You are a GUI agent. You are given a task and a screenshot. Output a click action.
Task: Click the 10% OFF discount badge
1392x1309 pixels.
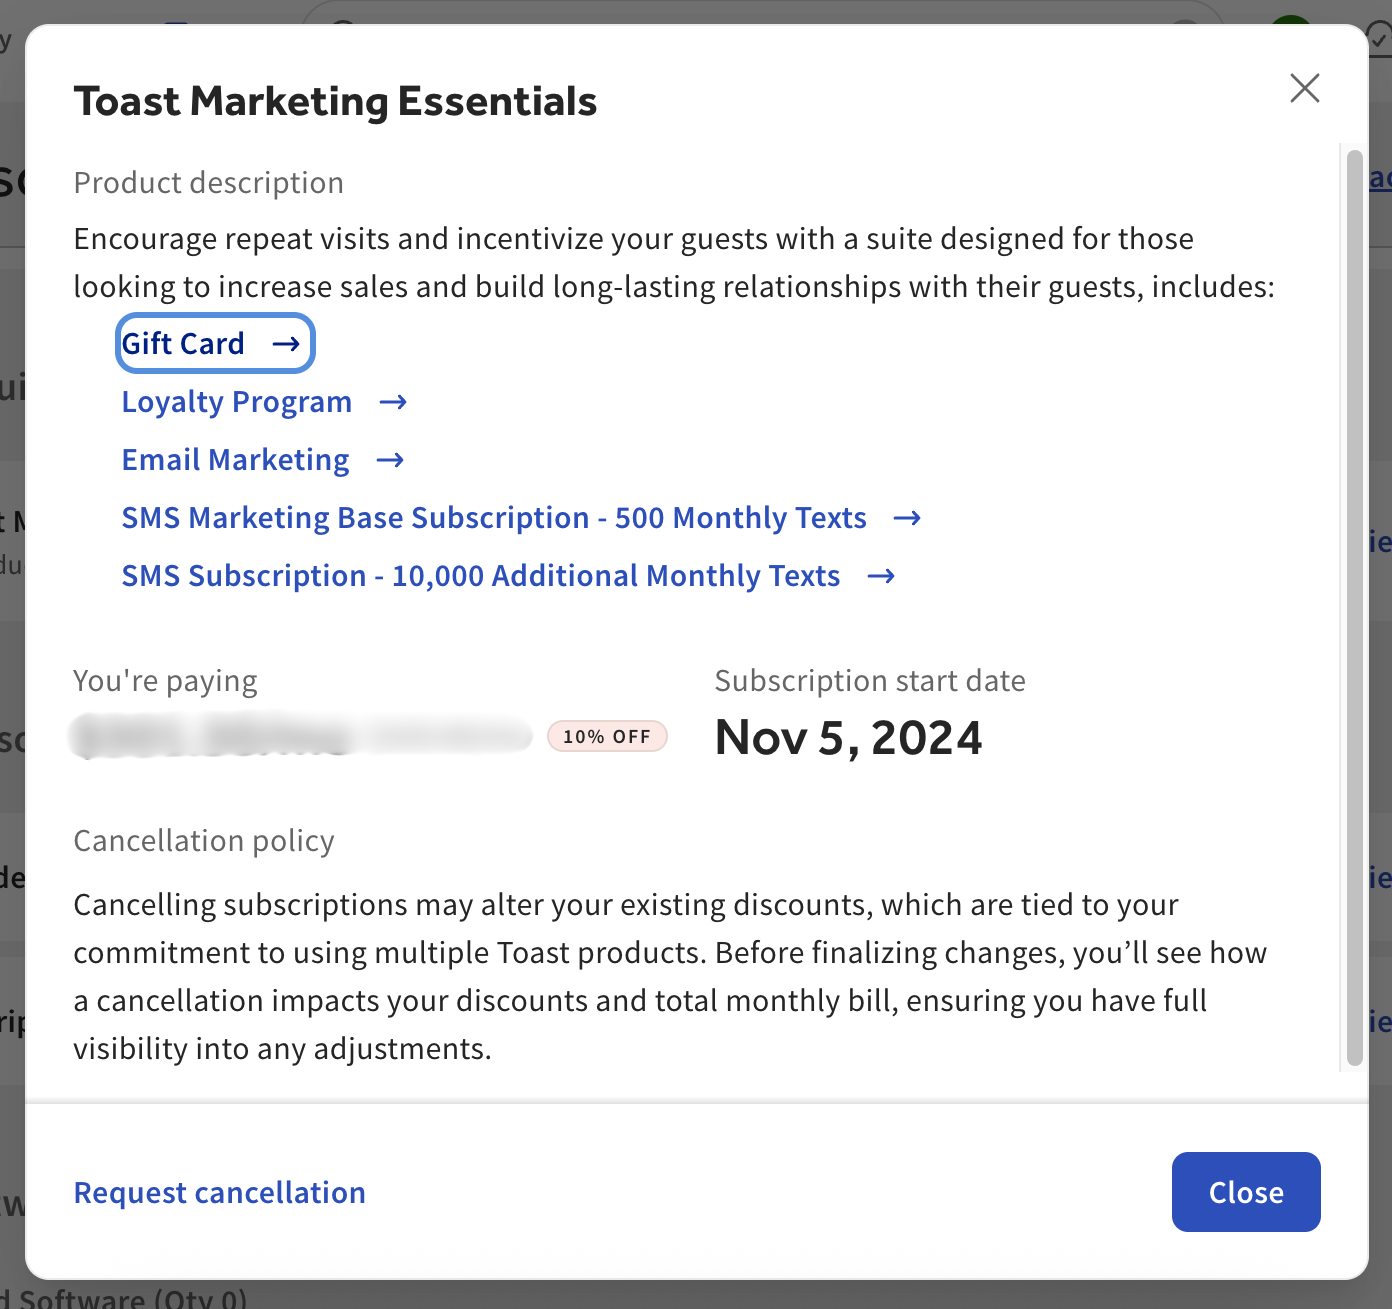point(607,737)
